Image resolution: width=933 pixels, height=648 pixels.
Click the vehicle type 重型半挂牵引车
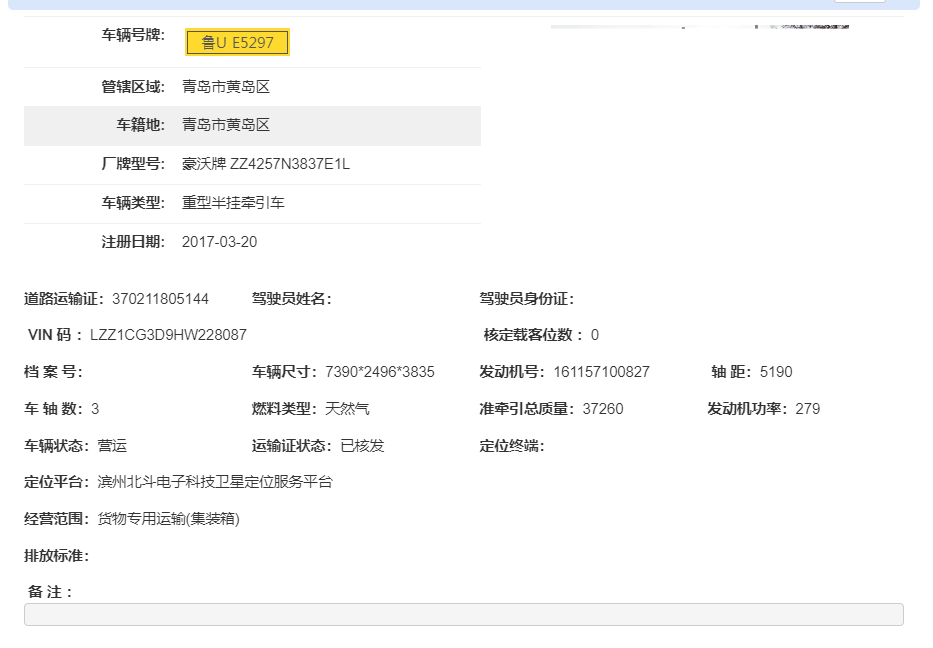point(233,203)
